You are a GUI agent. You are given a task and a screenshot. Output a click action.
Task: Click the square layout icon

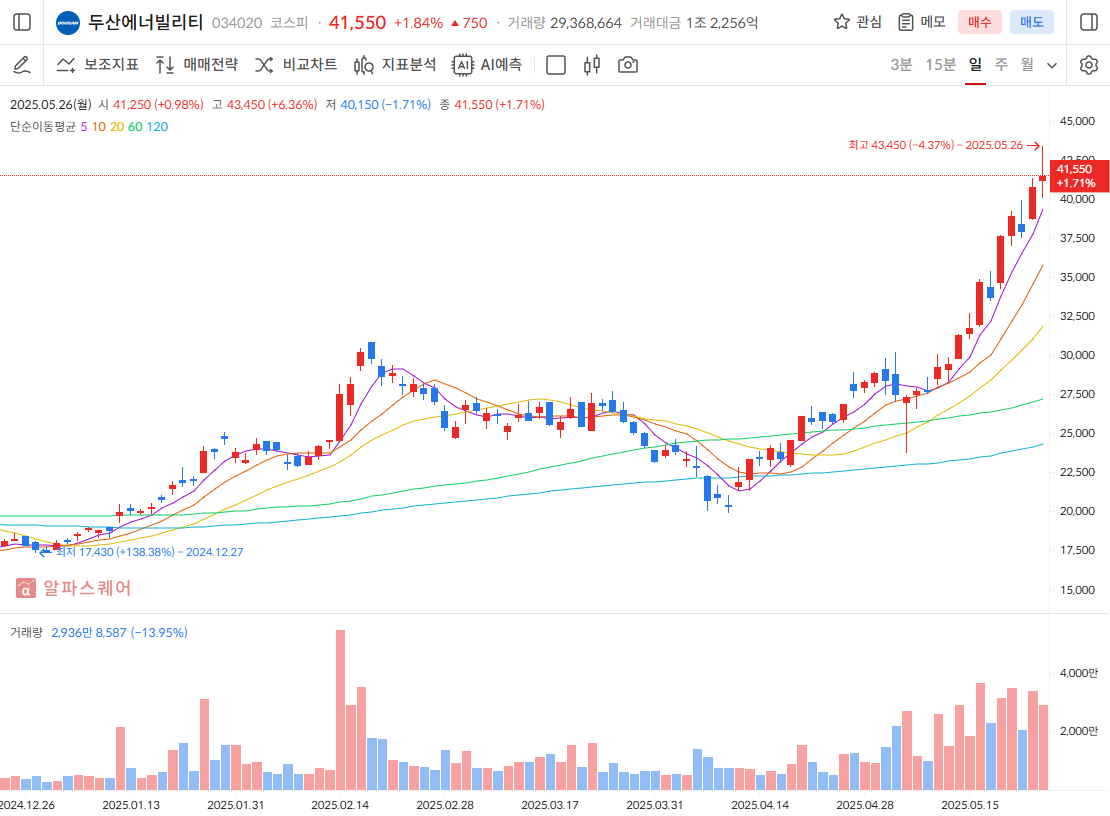(x=556, y=65)
